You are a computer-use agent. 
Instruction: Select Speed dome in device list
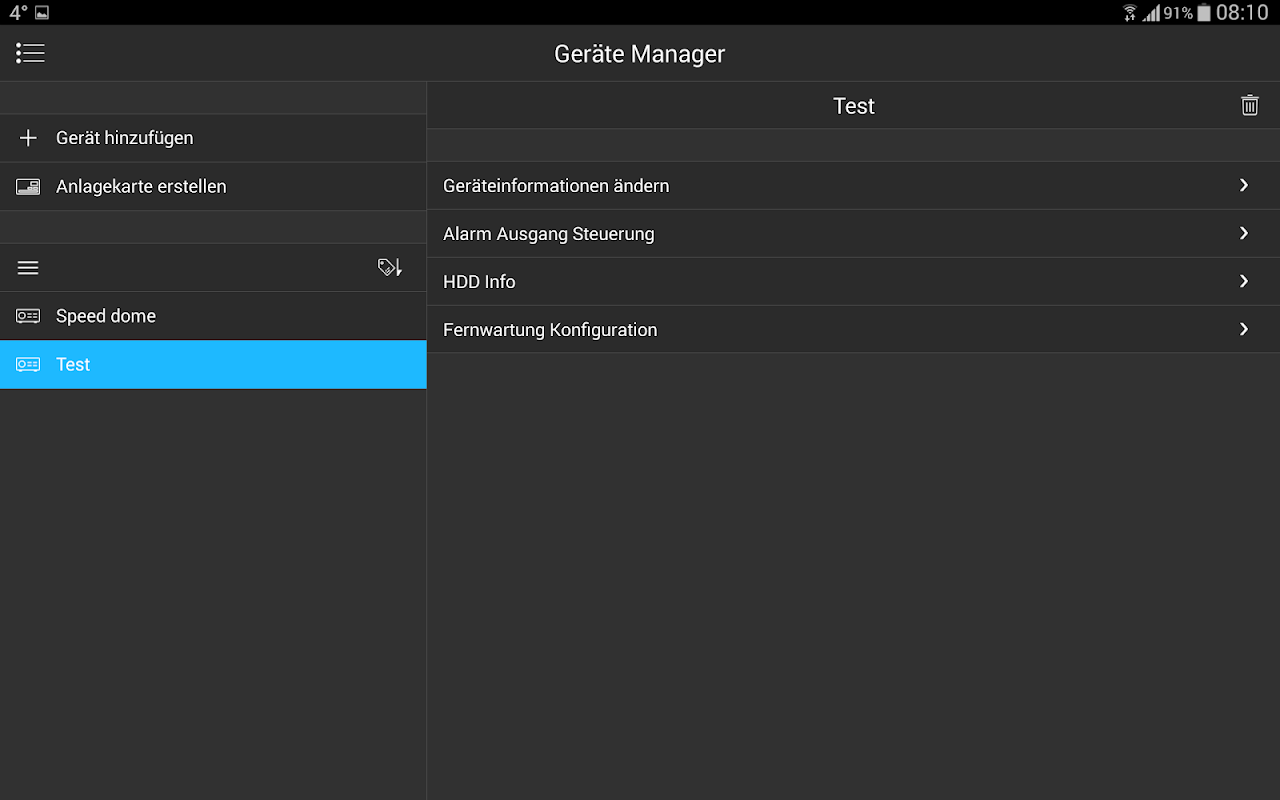(106, 316)
